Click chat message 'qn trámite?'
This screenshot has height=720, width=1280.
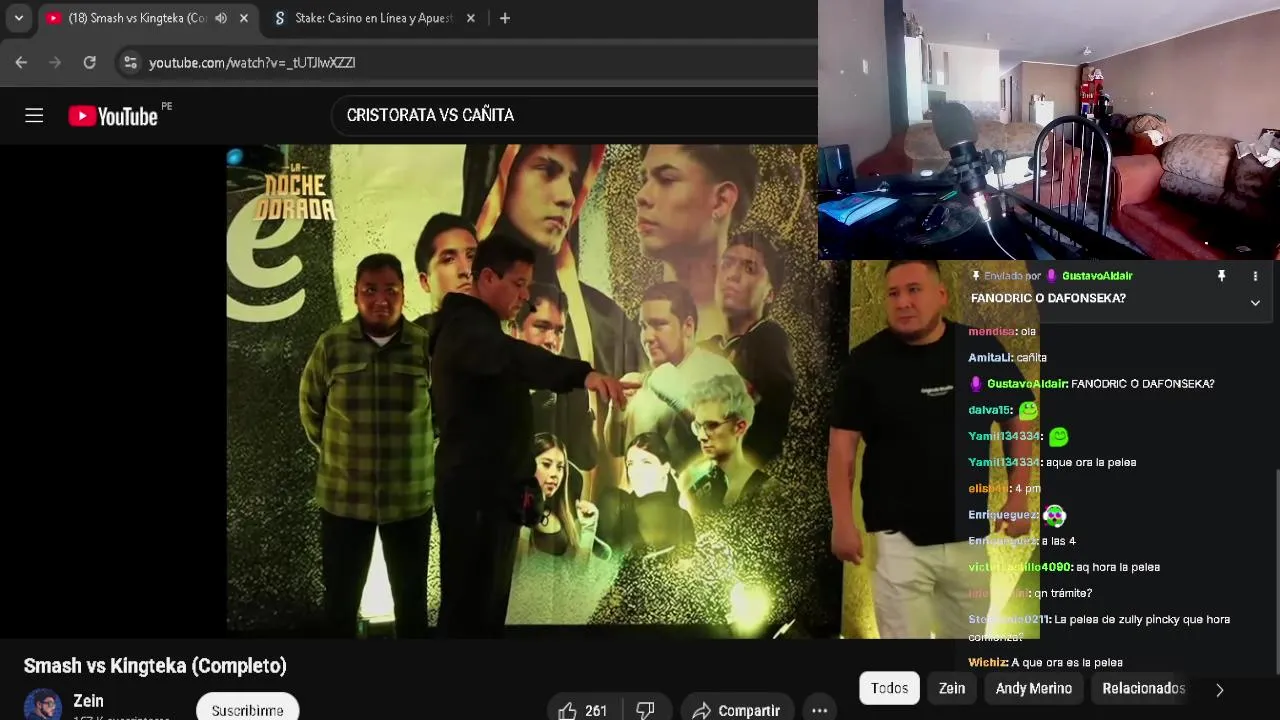1063,593
